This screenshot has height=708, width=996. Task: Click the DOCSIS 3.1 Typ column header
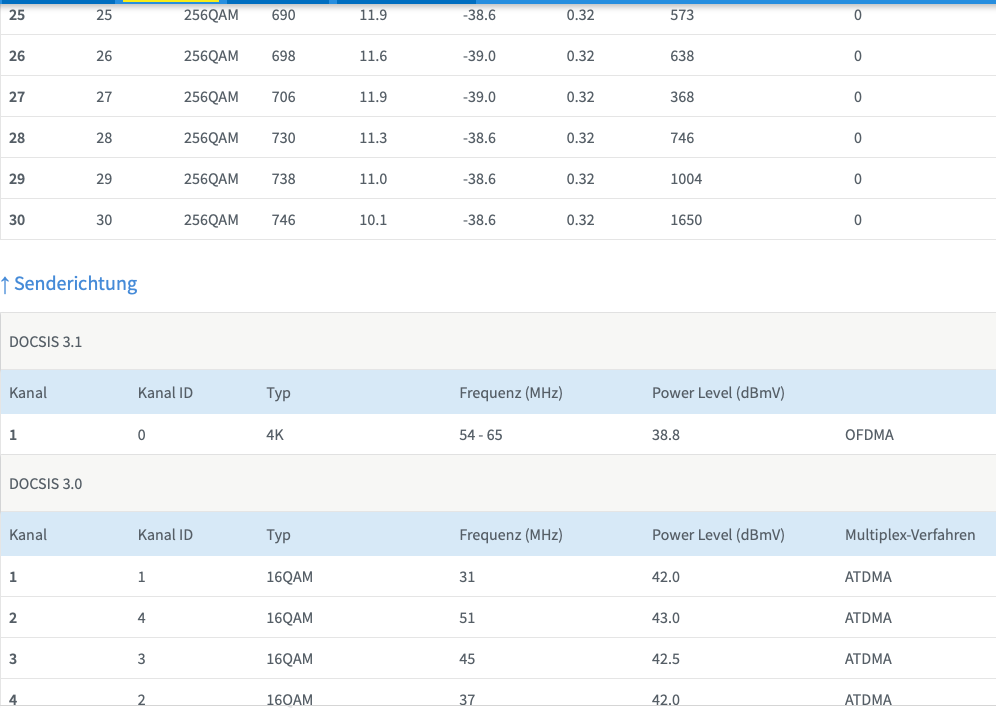(x=278, y=393)
